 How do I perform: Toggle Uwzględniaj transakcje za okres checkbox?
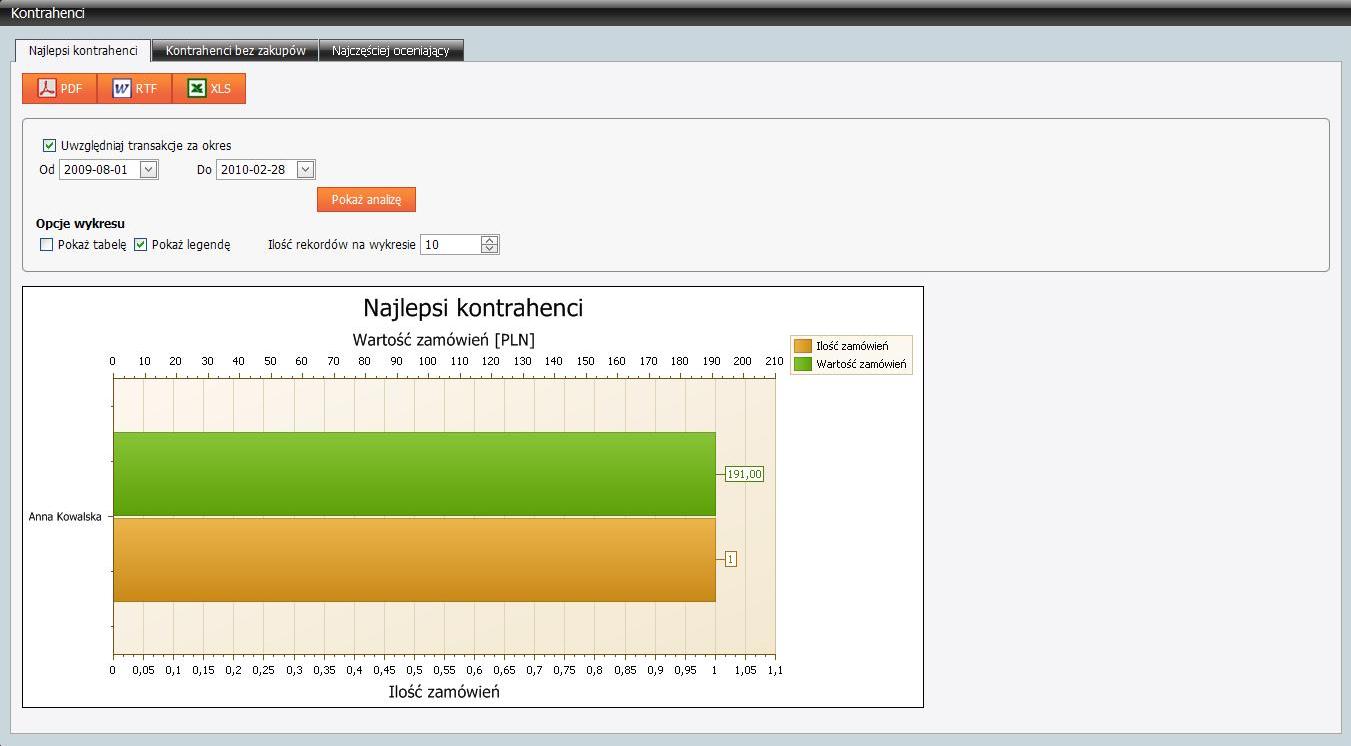click(x=49, y=145)
